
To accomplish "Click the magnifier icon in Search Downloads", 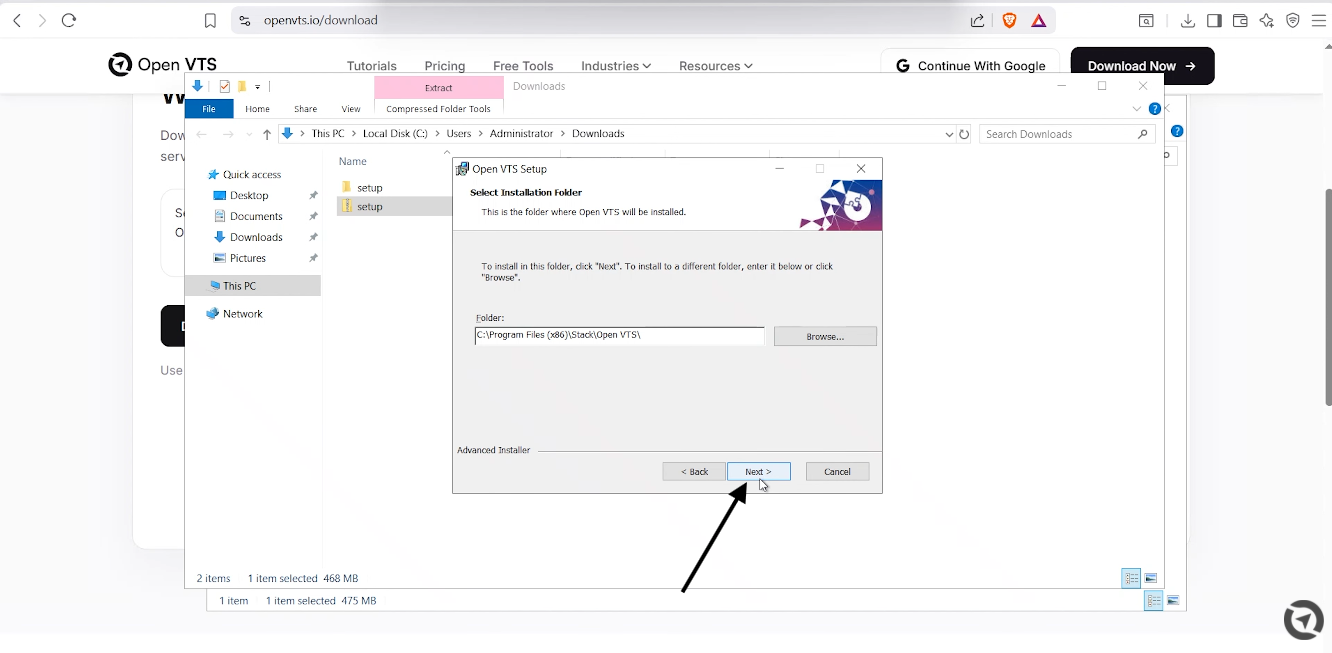I will 1142,134.
